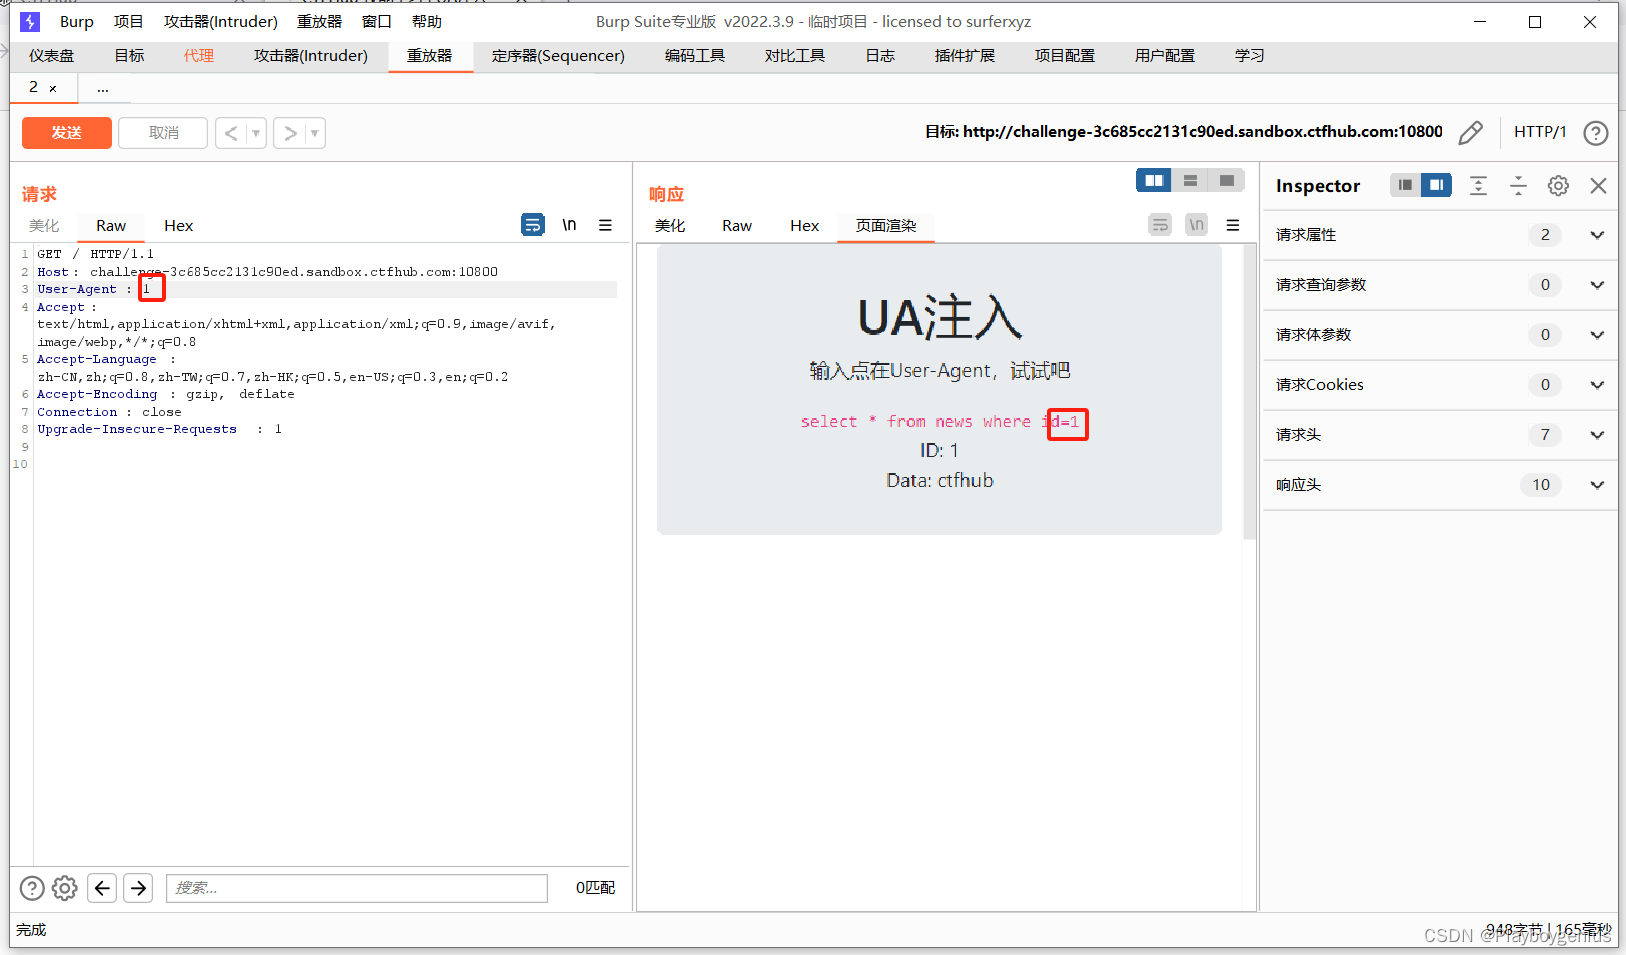Switch to 用户配置 tab
This screenshot has width=1626, height=955.
(1165, 56)
